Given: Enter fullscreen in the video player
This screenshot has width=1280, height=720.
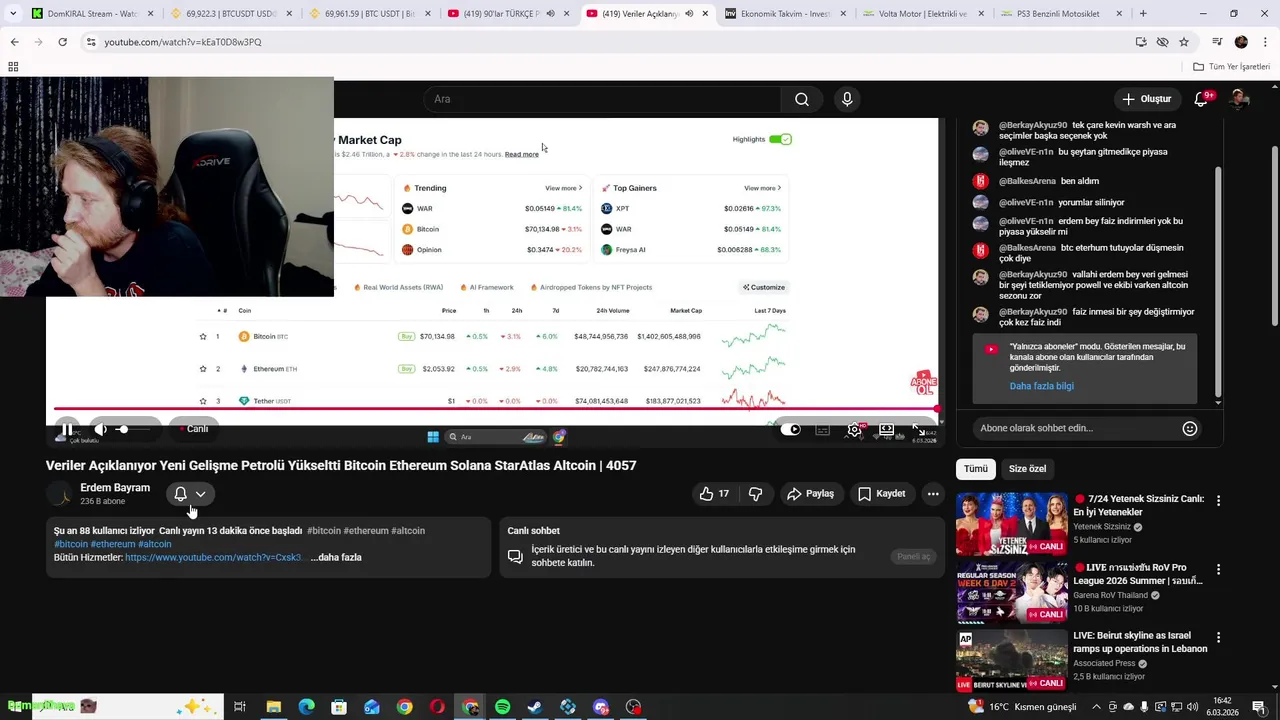Looking at the screenshot, I should point(918,430).
